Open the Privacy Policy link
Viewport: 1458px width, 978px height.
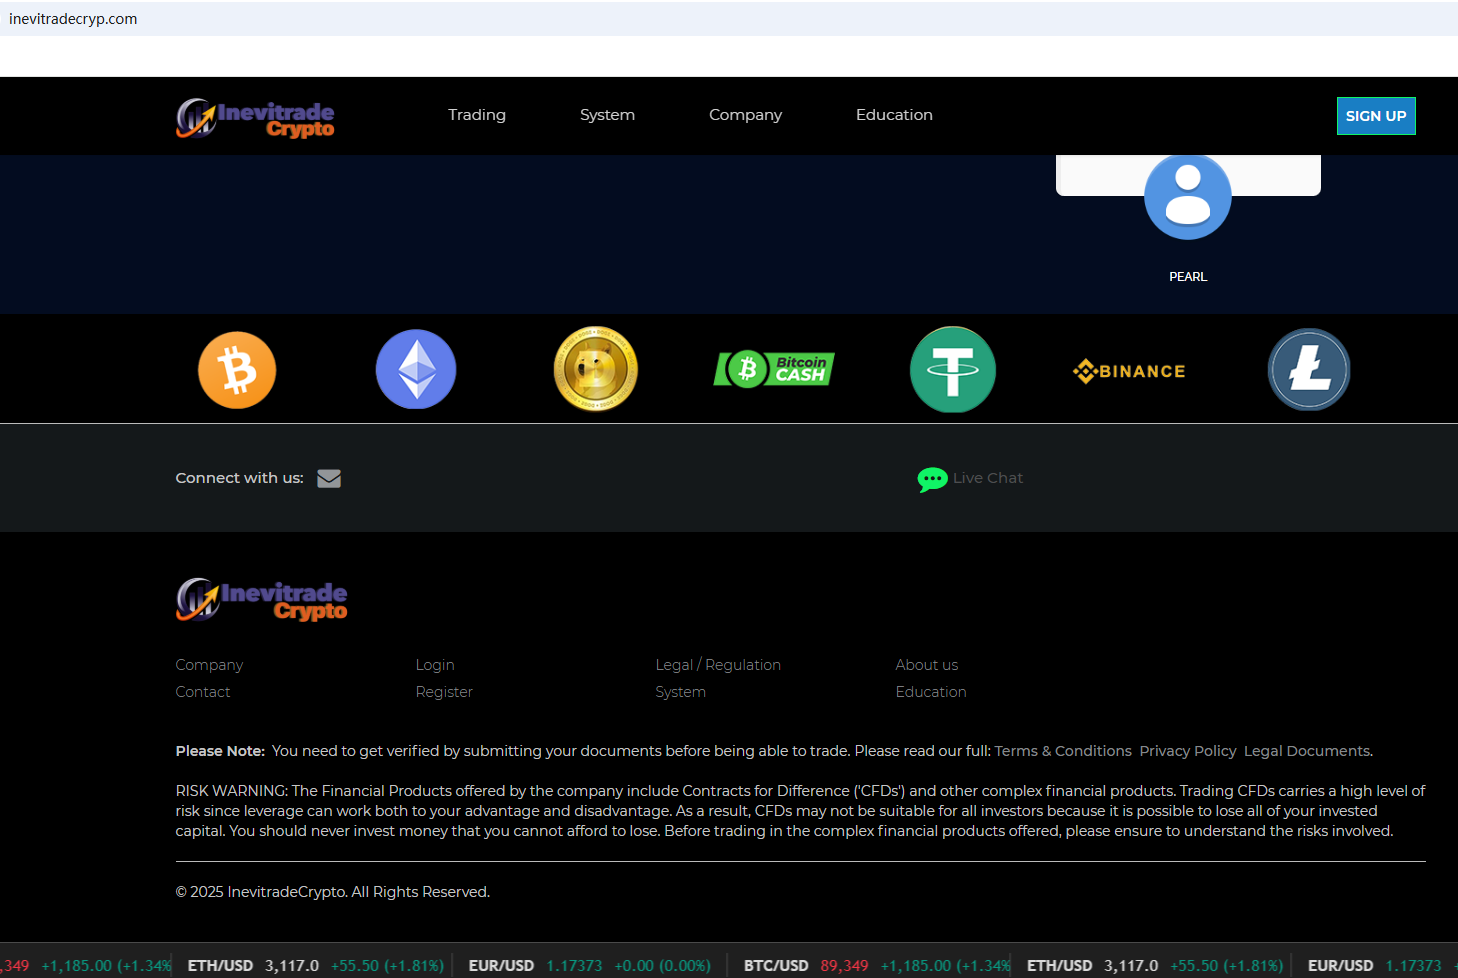(x=1188, y=751)
